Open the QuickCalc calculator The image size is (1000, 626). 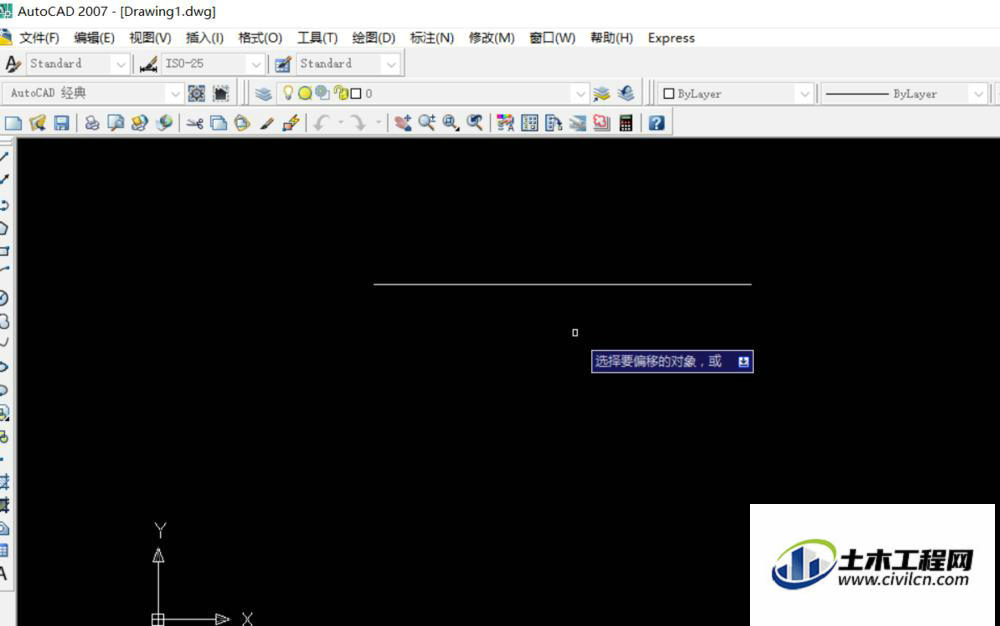tap(626, 122)
